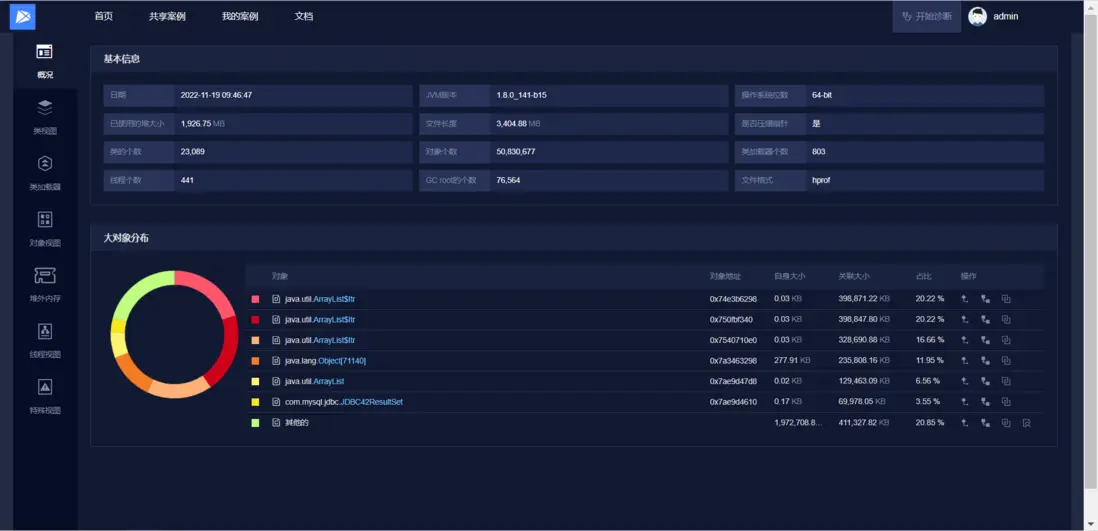Click up-arrow action icon for 0x74e3b6298 row
This screenshot has width=1098, height=531.
pos(964,299)
